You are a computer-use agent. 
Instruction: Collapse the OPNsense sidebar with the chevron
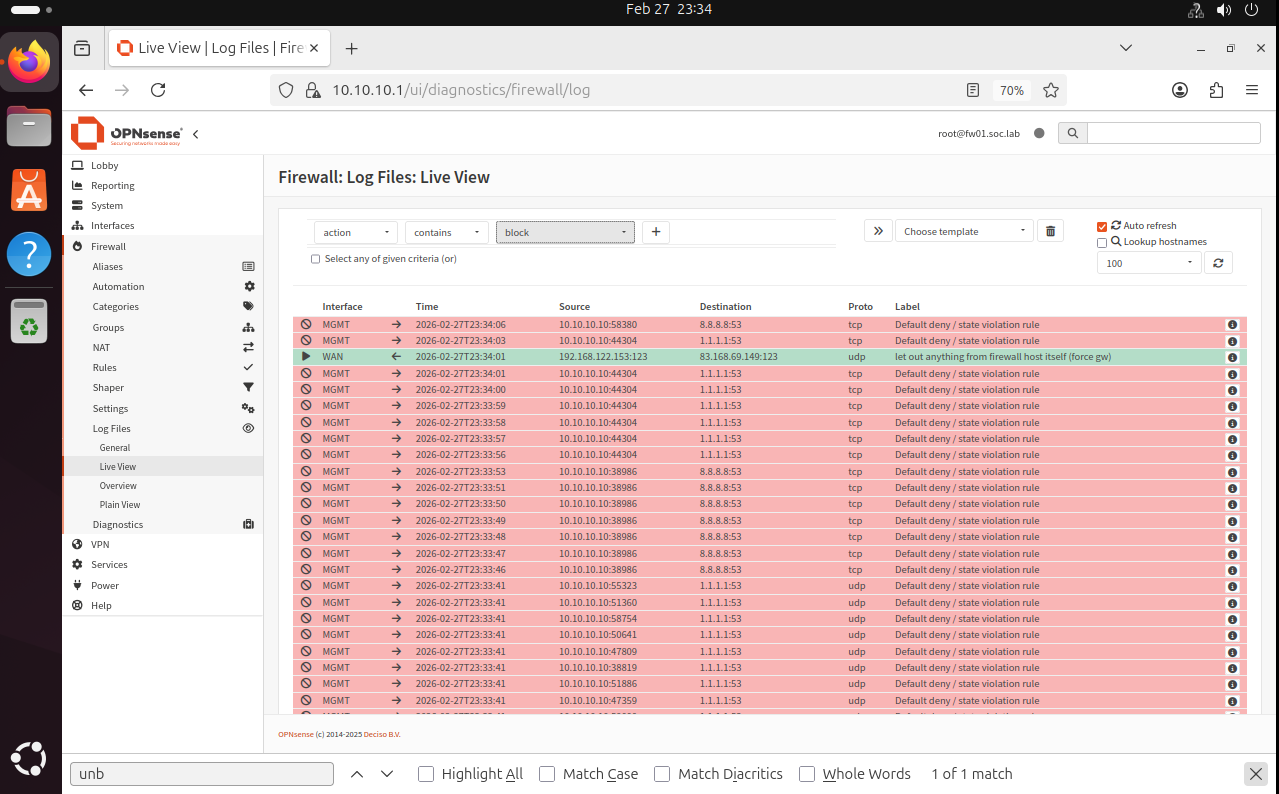pyautogui.click(x=196, y=134)
